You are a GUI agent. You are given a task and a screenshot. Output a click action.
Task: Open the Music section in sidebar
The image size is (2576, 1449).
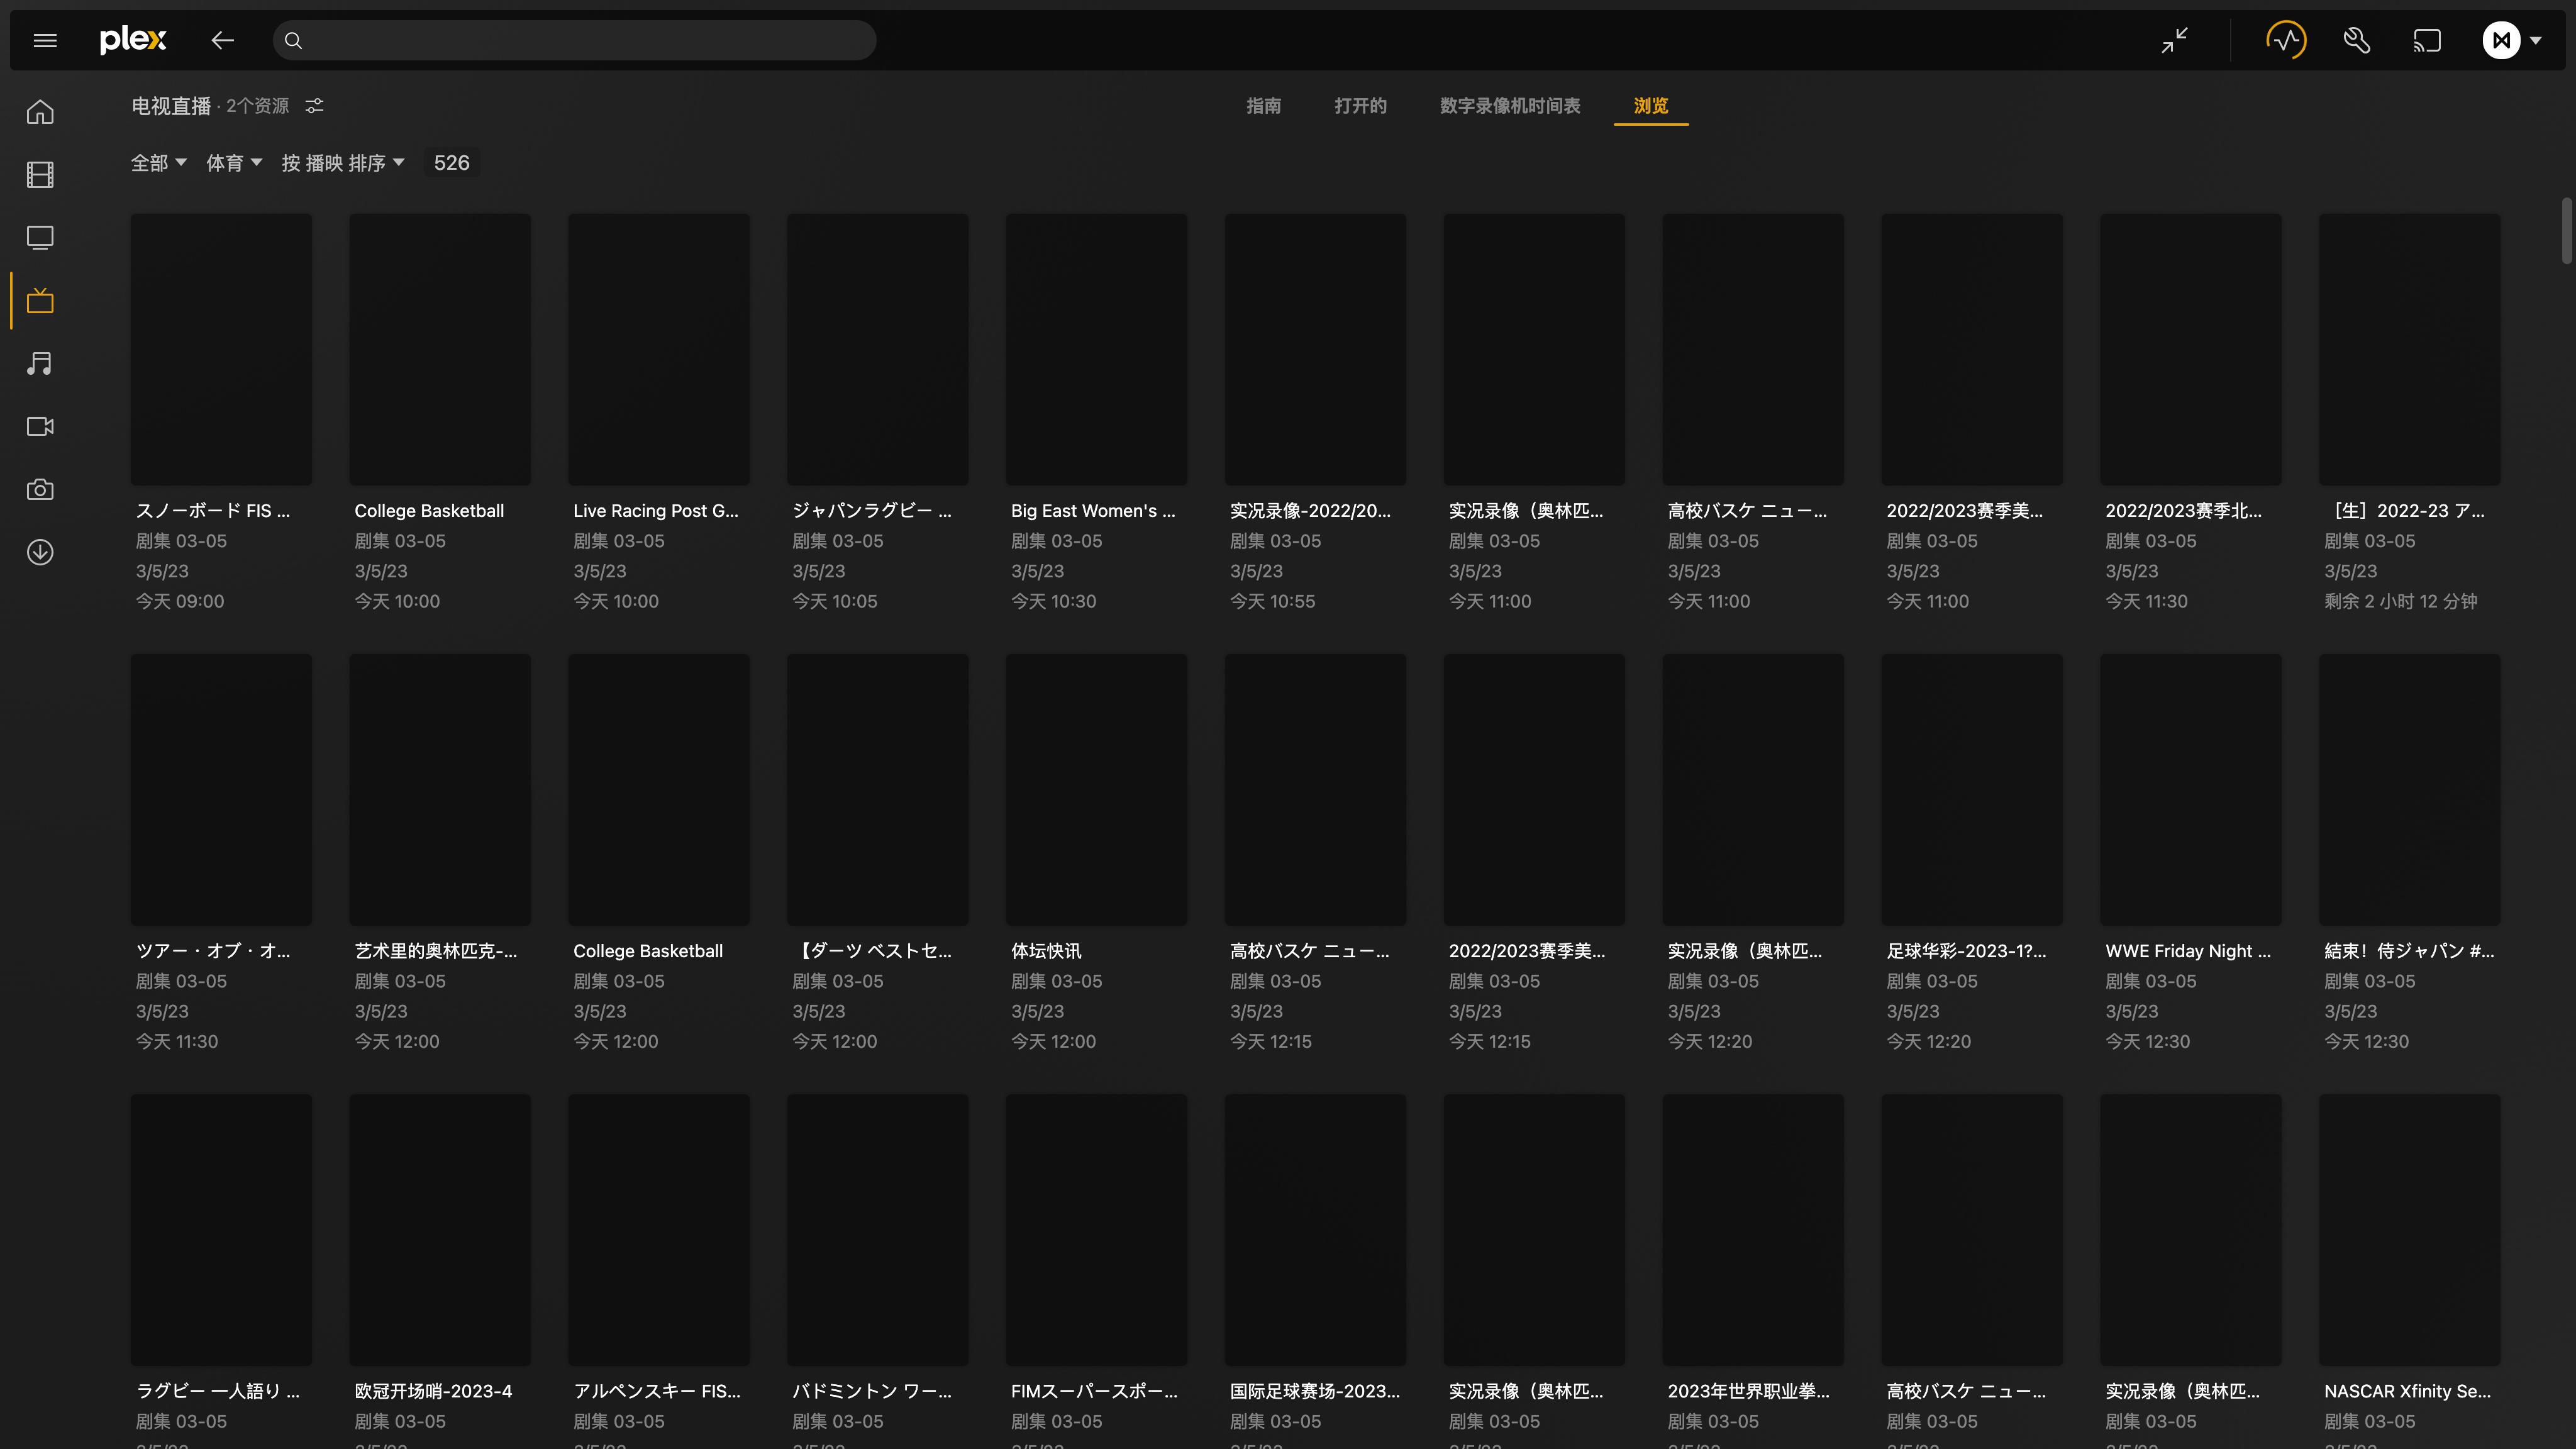click(x=40, y=363)
